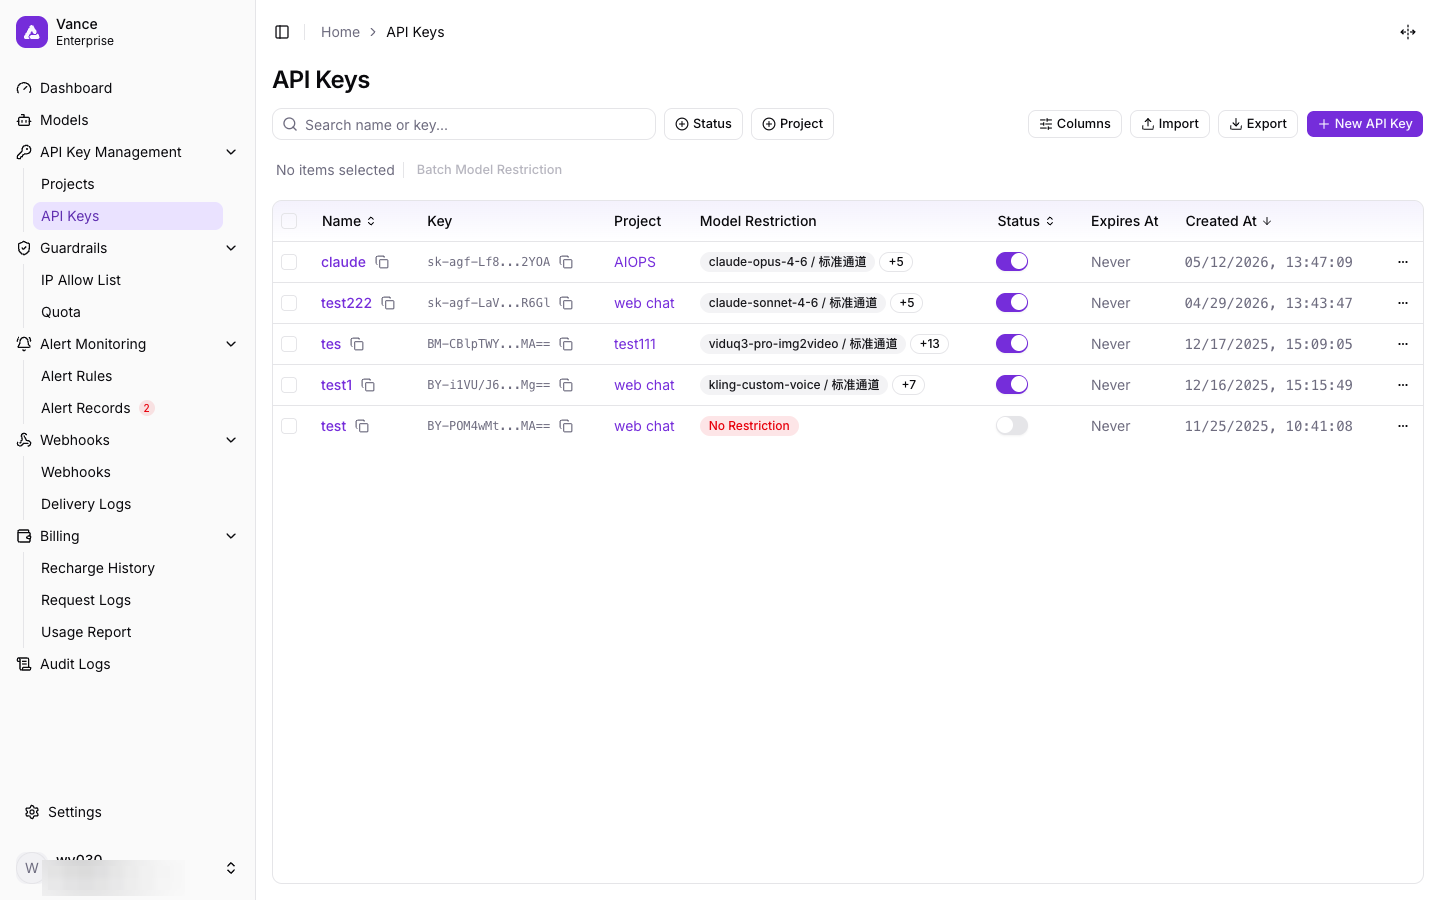Viewport: 1440px width, 900px height.
Task: Collapse the Guardrails section
Action: (231, 248)
